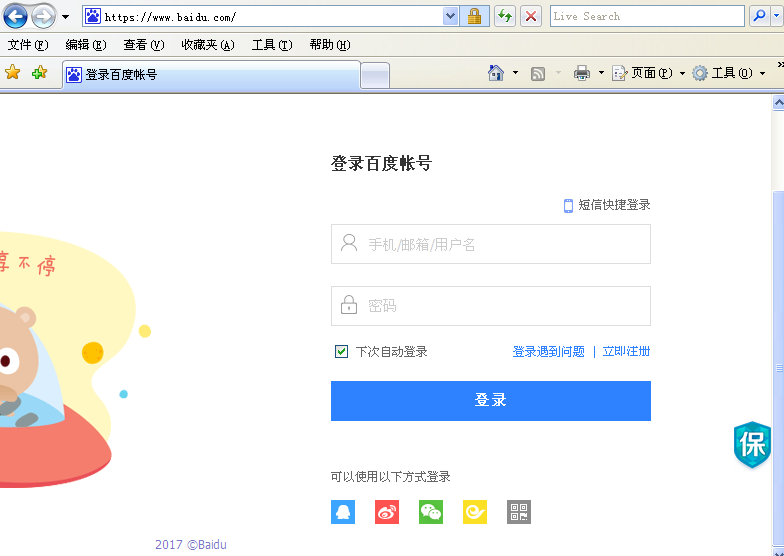Click the scrollbar up arrow
The height and width of the screenshot is (556, 784).
click(778, 103)
